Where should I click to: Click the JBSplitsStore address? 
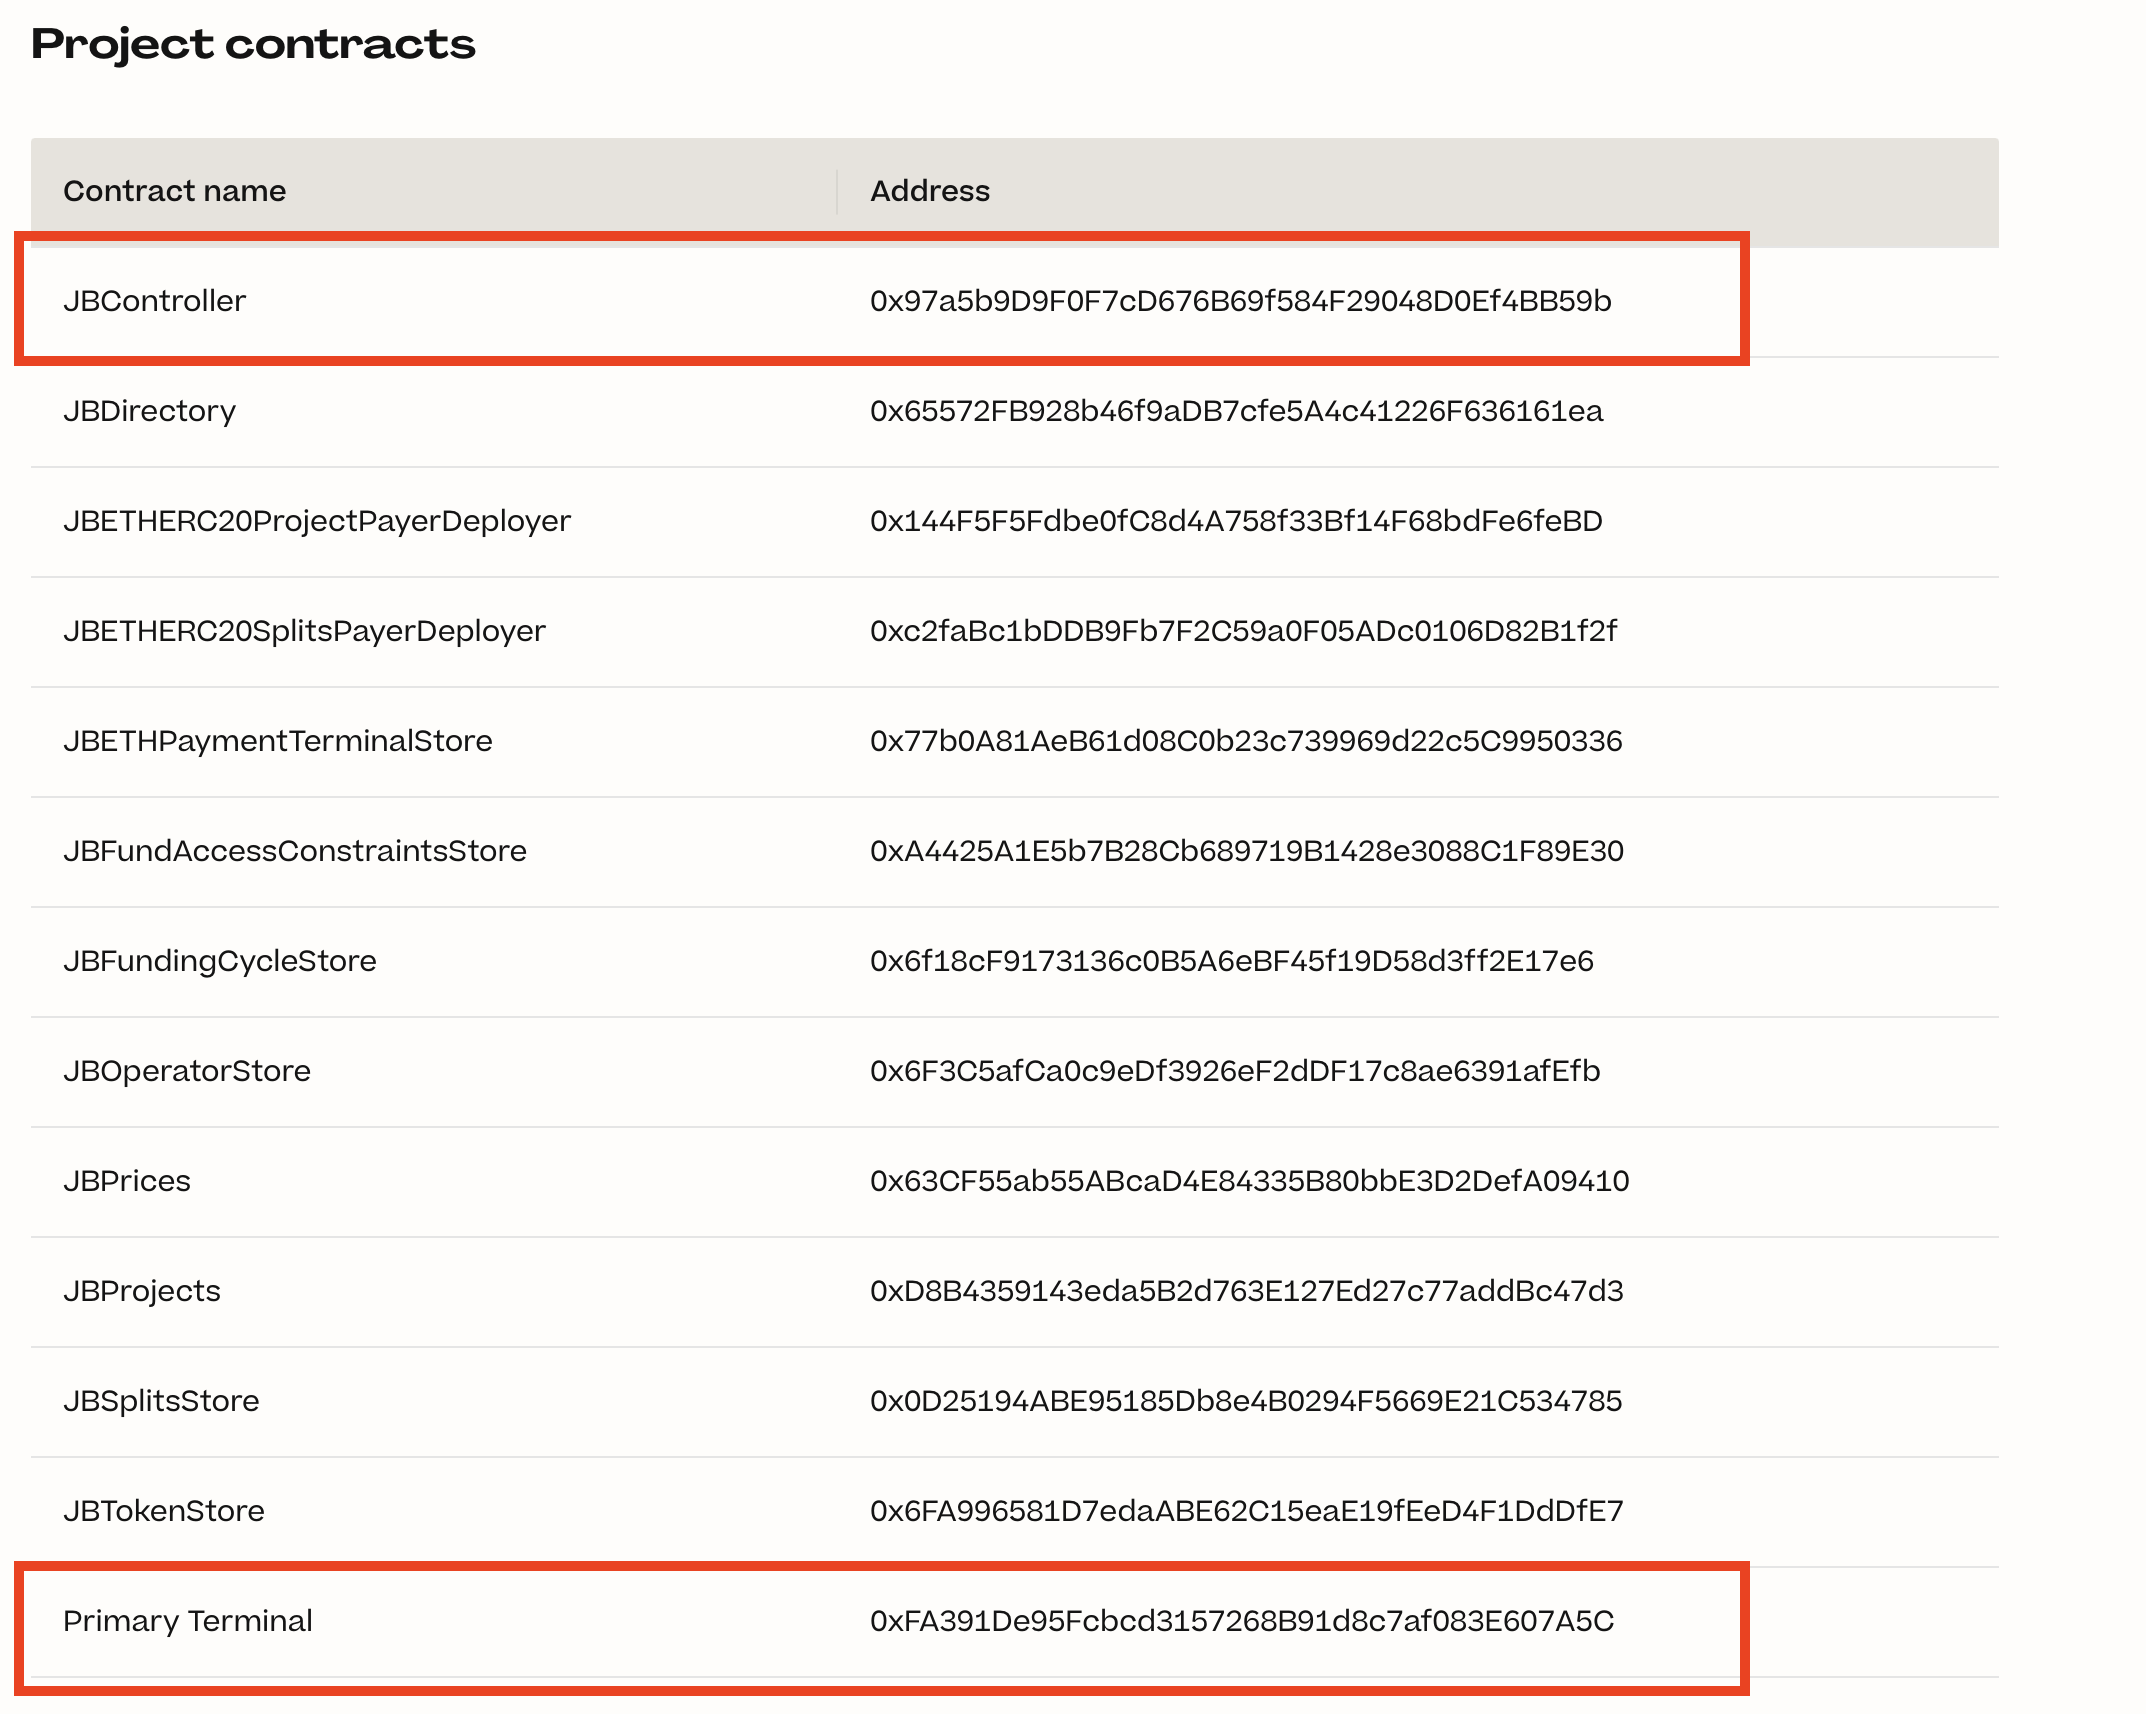click(1245, 1401)
